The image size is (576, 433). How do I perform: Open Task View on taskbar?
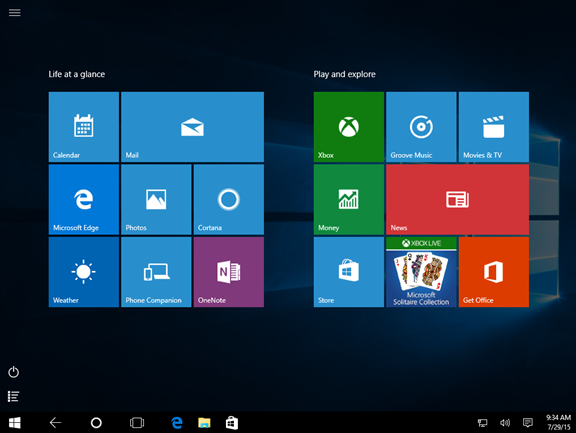(x=137, y=423)
